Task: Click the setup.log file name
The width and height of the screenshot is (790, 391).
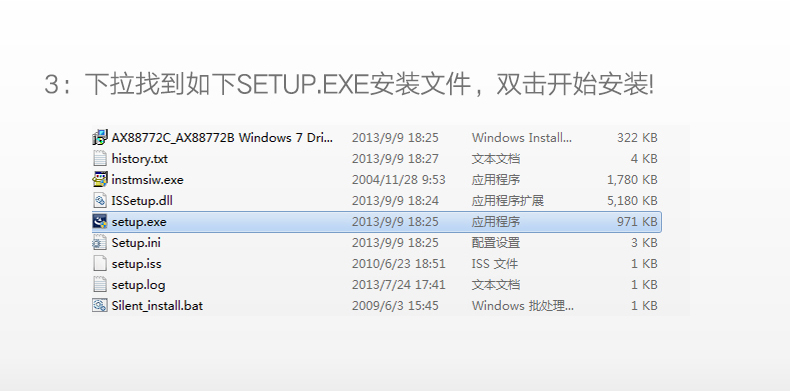Action: pyautogui.click(x=138, y=285)
